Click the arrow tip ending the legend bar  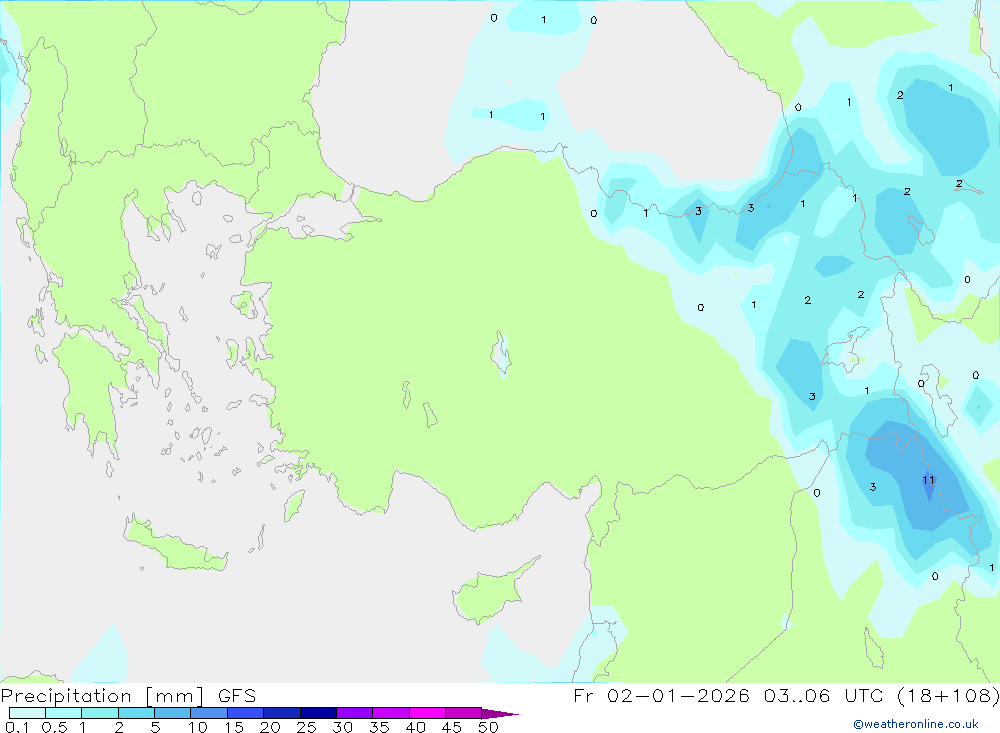tap(500, 714)
